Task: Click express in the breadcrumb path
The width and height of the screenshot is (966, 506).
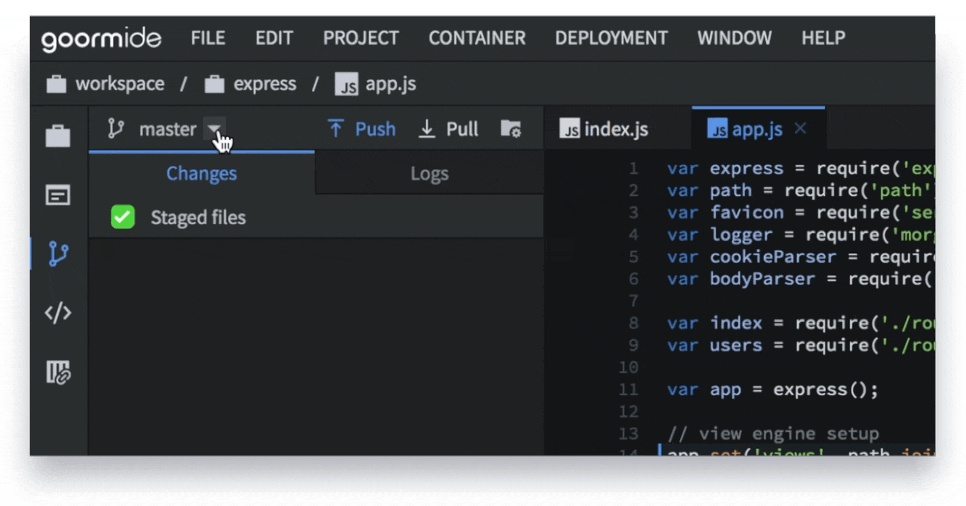Action: [265, 84]
